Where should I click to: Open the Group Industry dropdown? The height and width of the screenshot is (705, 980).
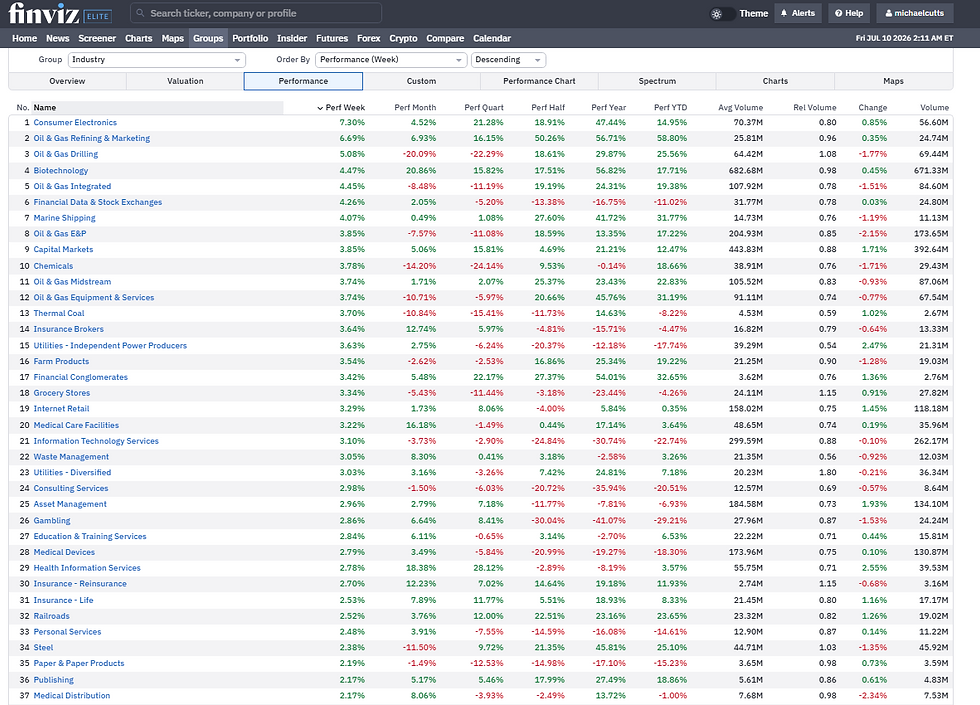[156, 60]
